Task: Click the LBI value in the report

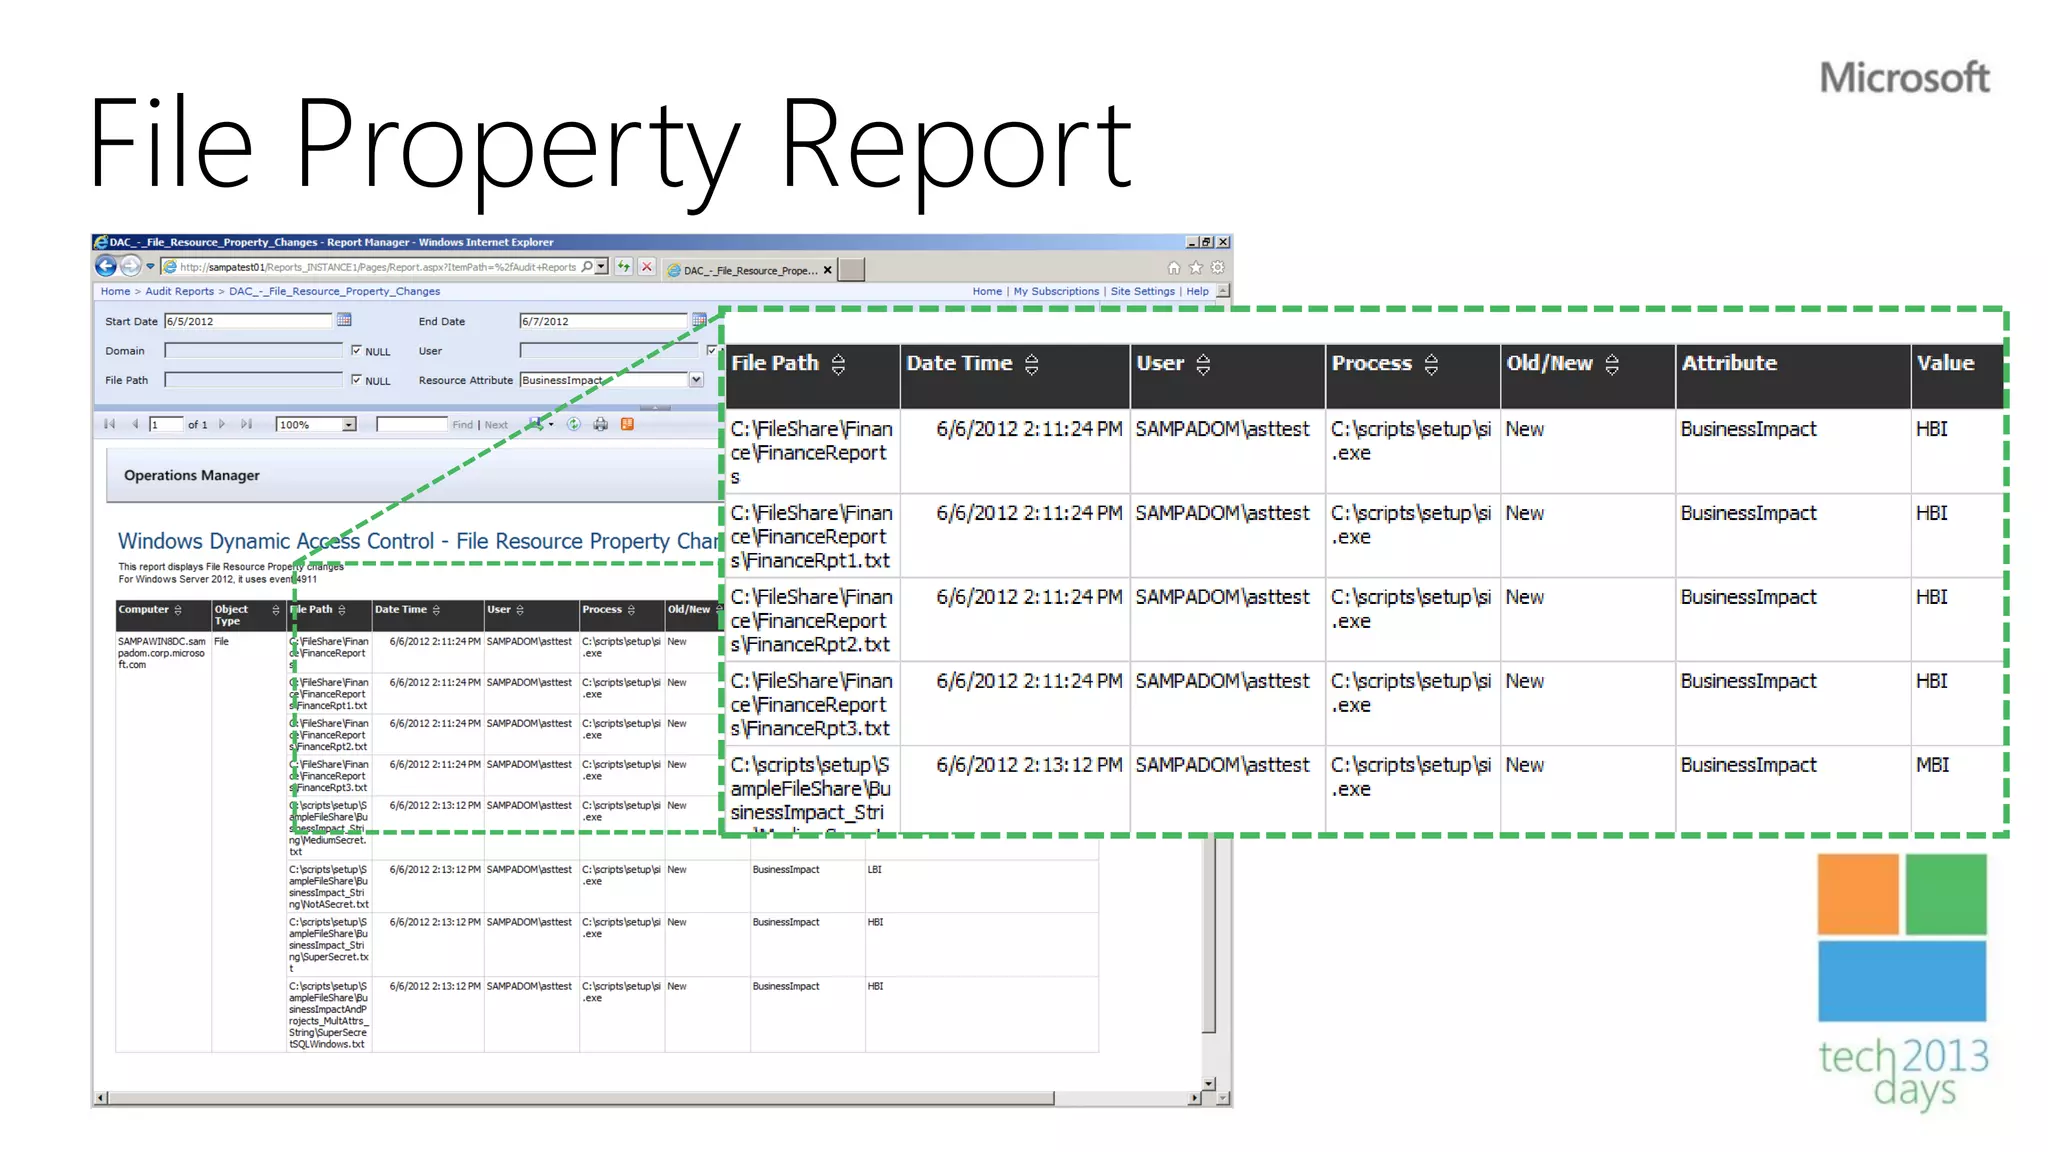Action: (875, 870)
